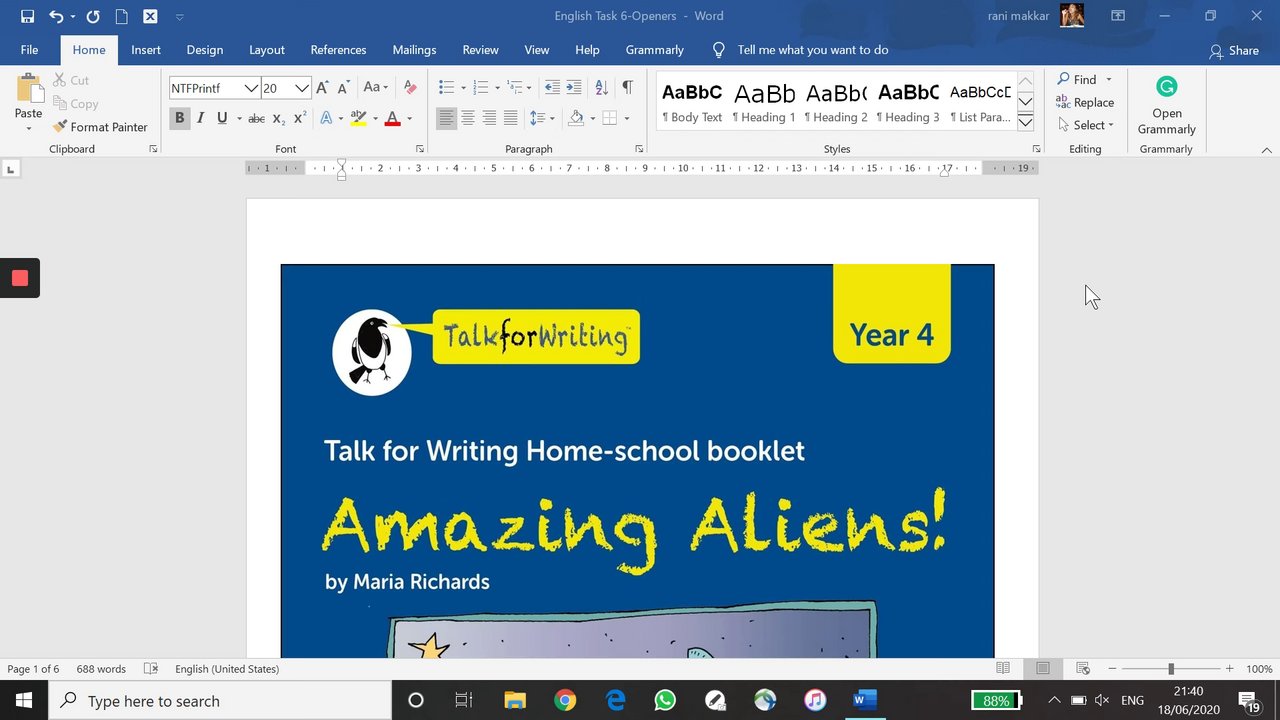Click the 688 words count in status bar
This screenshot has width=1280, height=720.
tap(101, 669)
